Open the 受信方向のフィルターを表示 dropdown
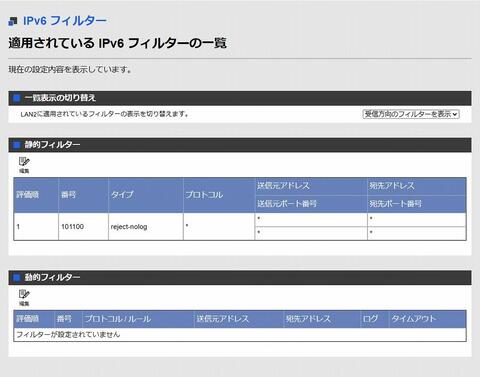The height and width of the screenshot is (377, 480). point(411,114)
